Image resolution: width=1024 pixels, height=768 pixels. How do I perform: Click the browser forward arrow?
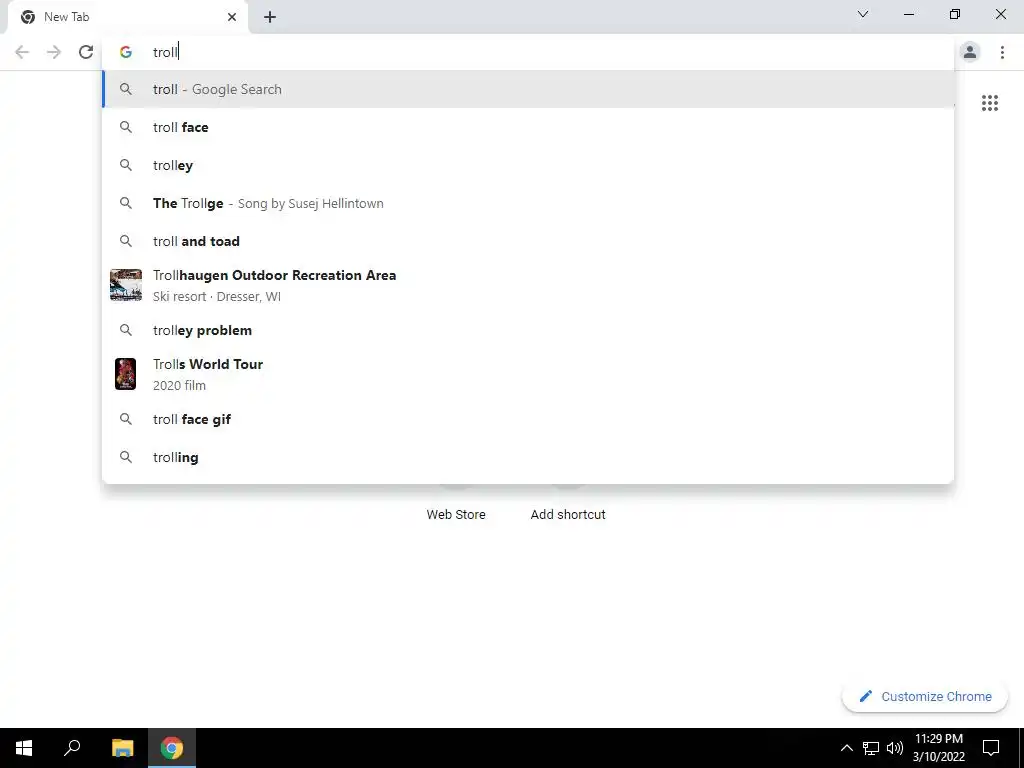pyautogui.click(x=54, y=52)
